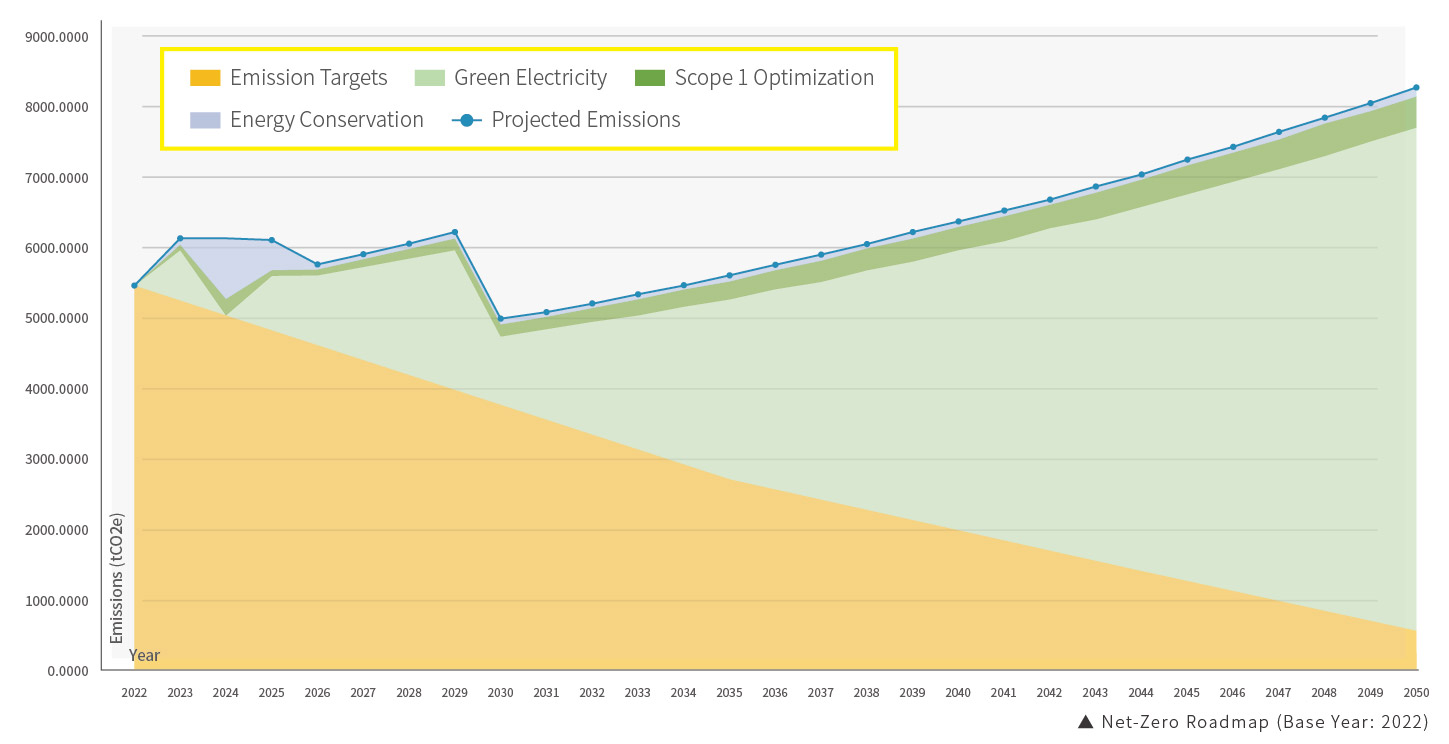Click the 2040 x-axis year label
Screen dimensions: 1449x744
(x=958, y=692)
